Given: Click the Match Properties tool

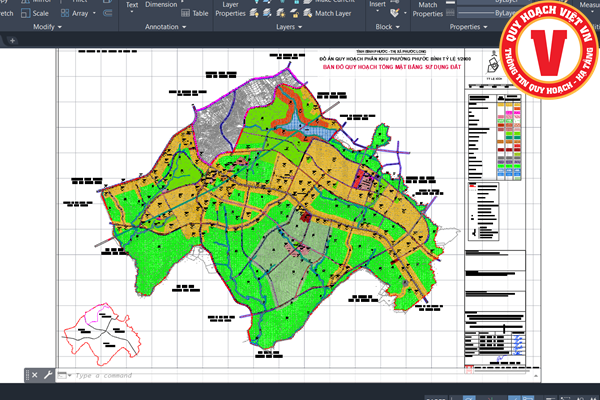Looking at the screenshot, I should (428, 10).
